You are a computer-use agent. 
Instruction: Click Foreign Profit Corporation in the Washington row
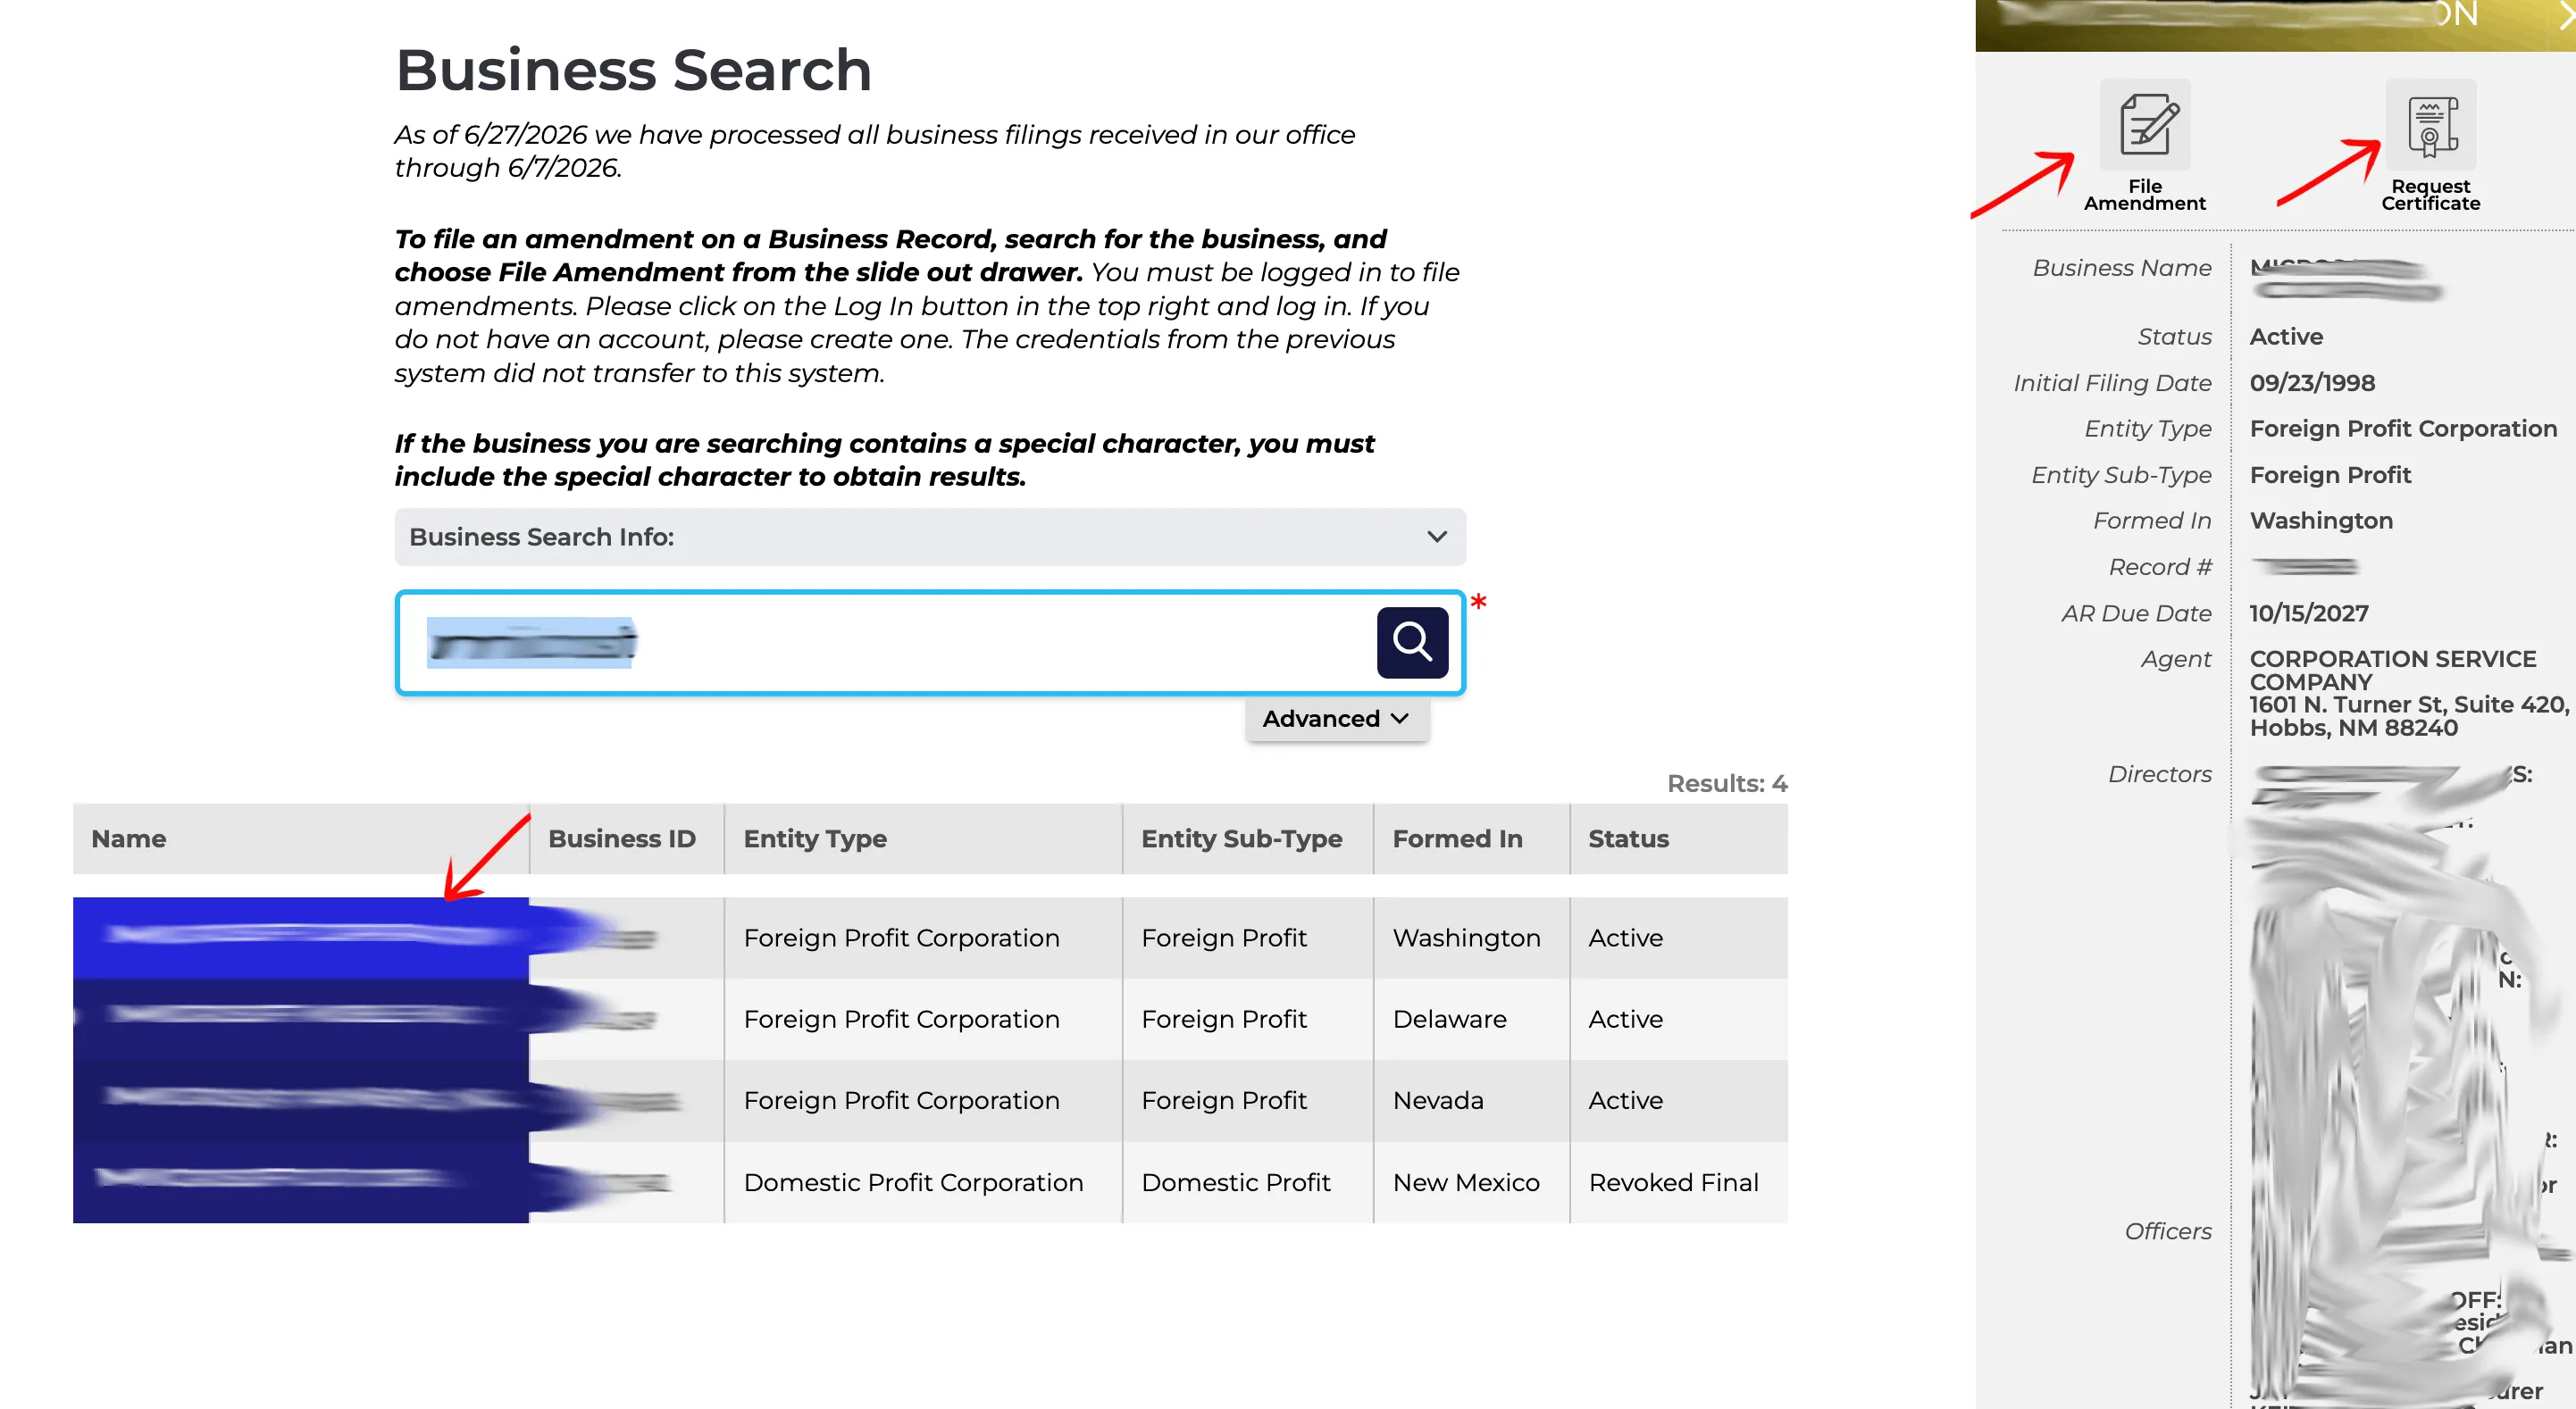pyautogui.click(x=922, y=938)
